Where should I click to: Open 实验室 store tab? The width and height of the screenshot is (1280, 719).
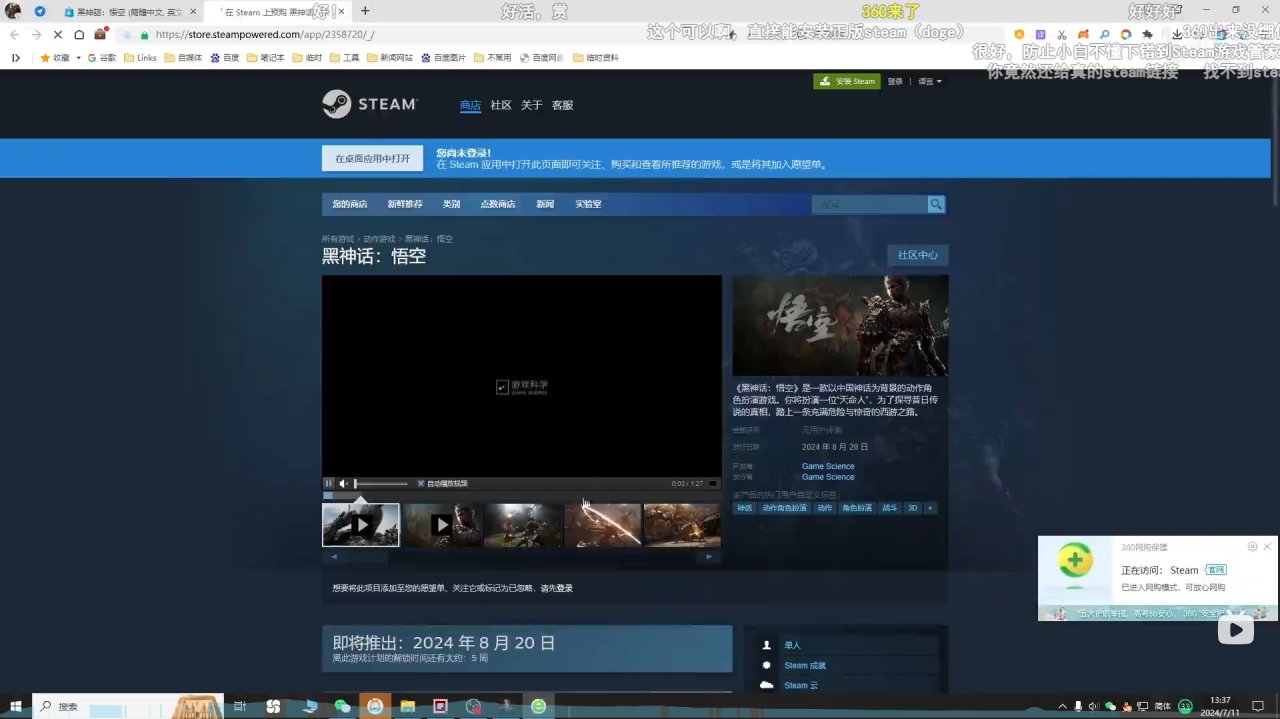(x=588, y=204)
